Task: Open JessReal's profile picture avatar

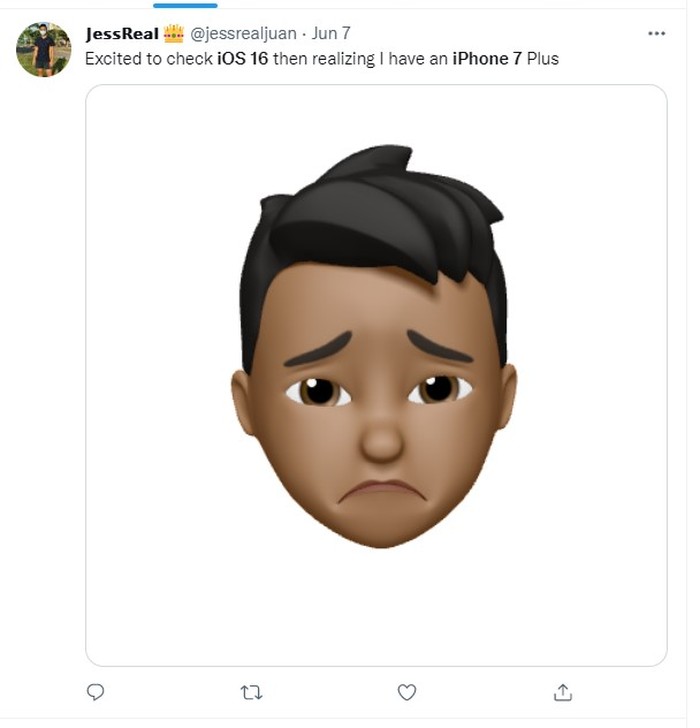Action: click(x=44, y=50)
